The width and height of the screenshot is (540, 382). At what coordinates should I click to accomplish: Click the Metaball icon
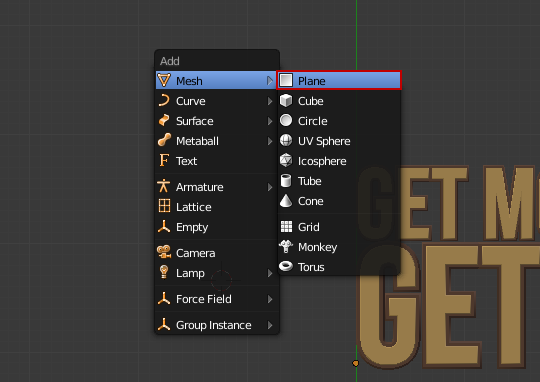coord(164,140)
